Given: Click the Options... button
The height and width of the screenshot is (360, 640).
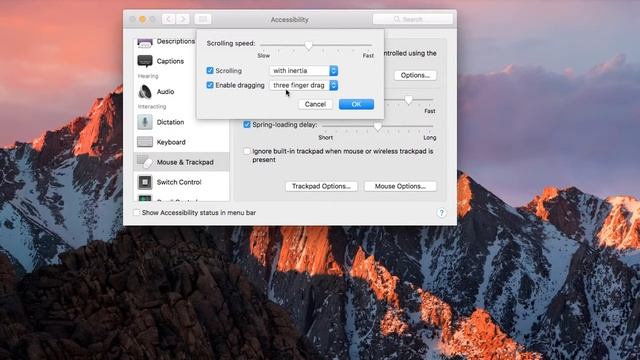Looking at the screenshot, I should (x=415, y=75).
